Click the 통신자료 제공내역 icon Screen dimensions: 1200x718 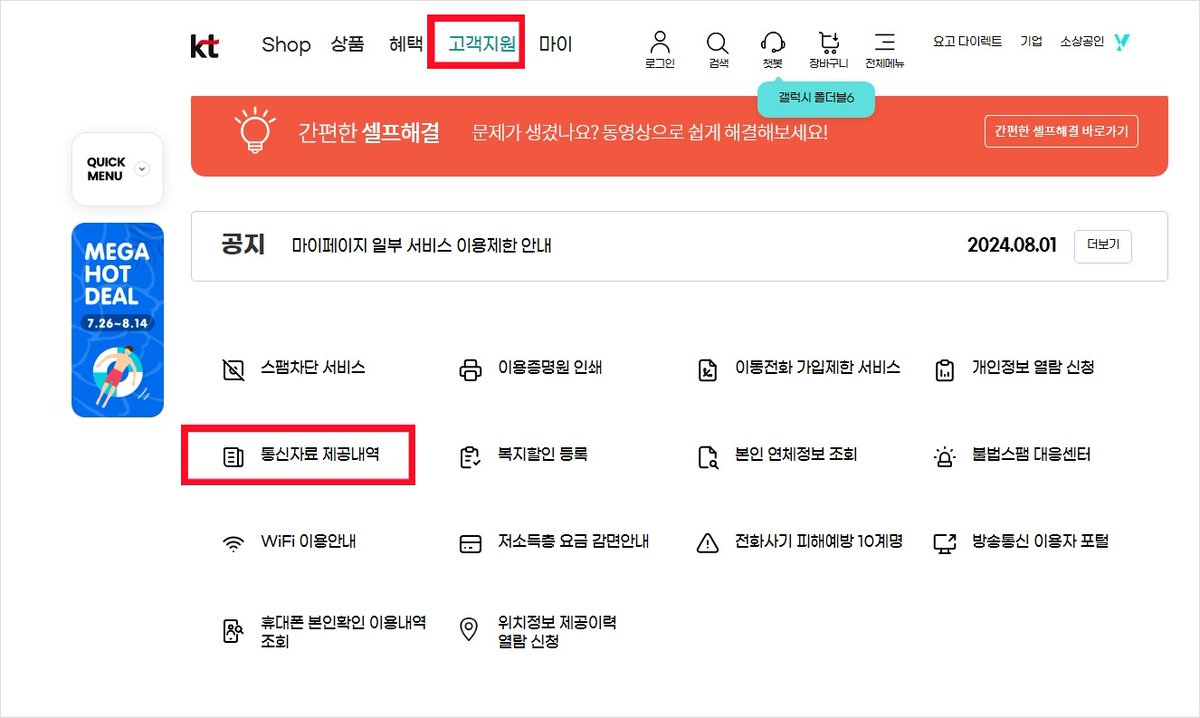pos(233,457)
